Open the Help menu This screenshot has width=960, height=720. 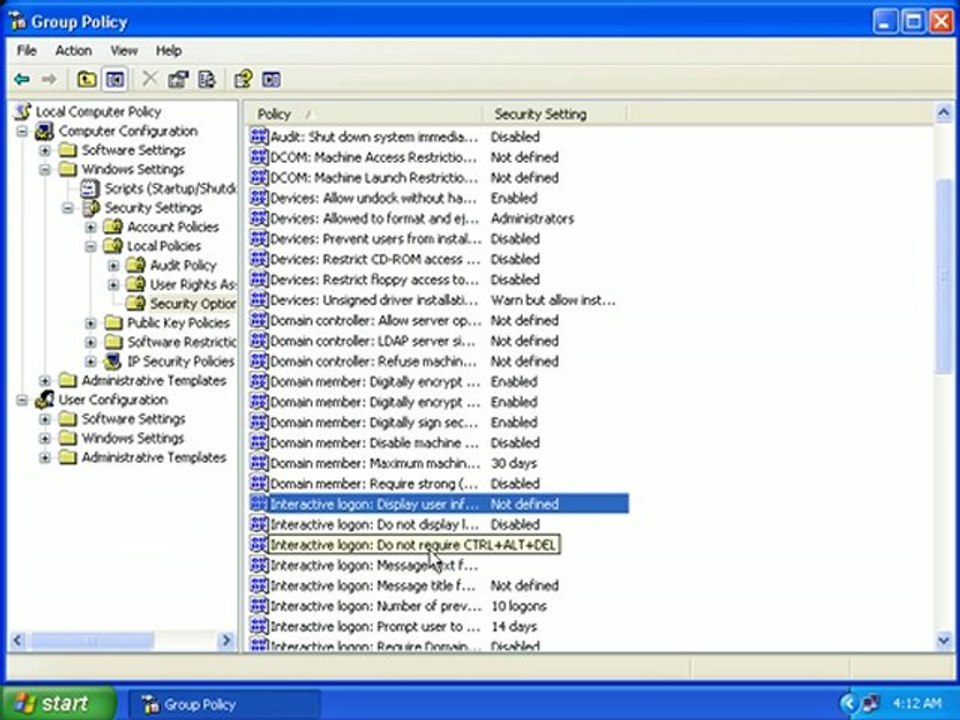[168, 50]
